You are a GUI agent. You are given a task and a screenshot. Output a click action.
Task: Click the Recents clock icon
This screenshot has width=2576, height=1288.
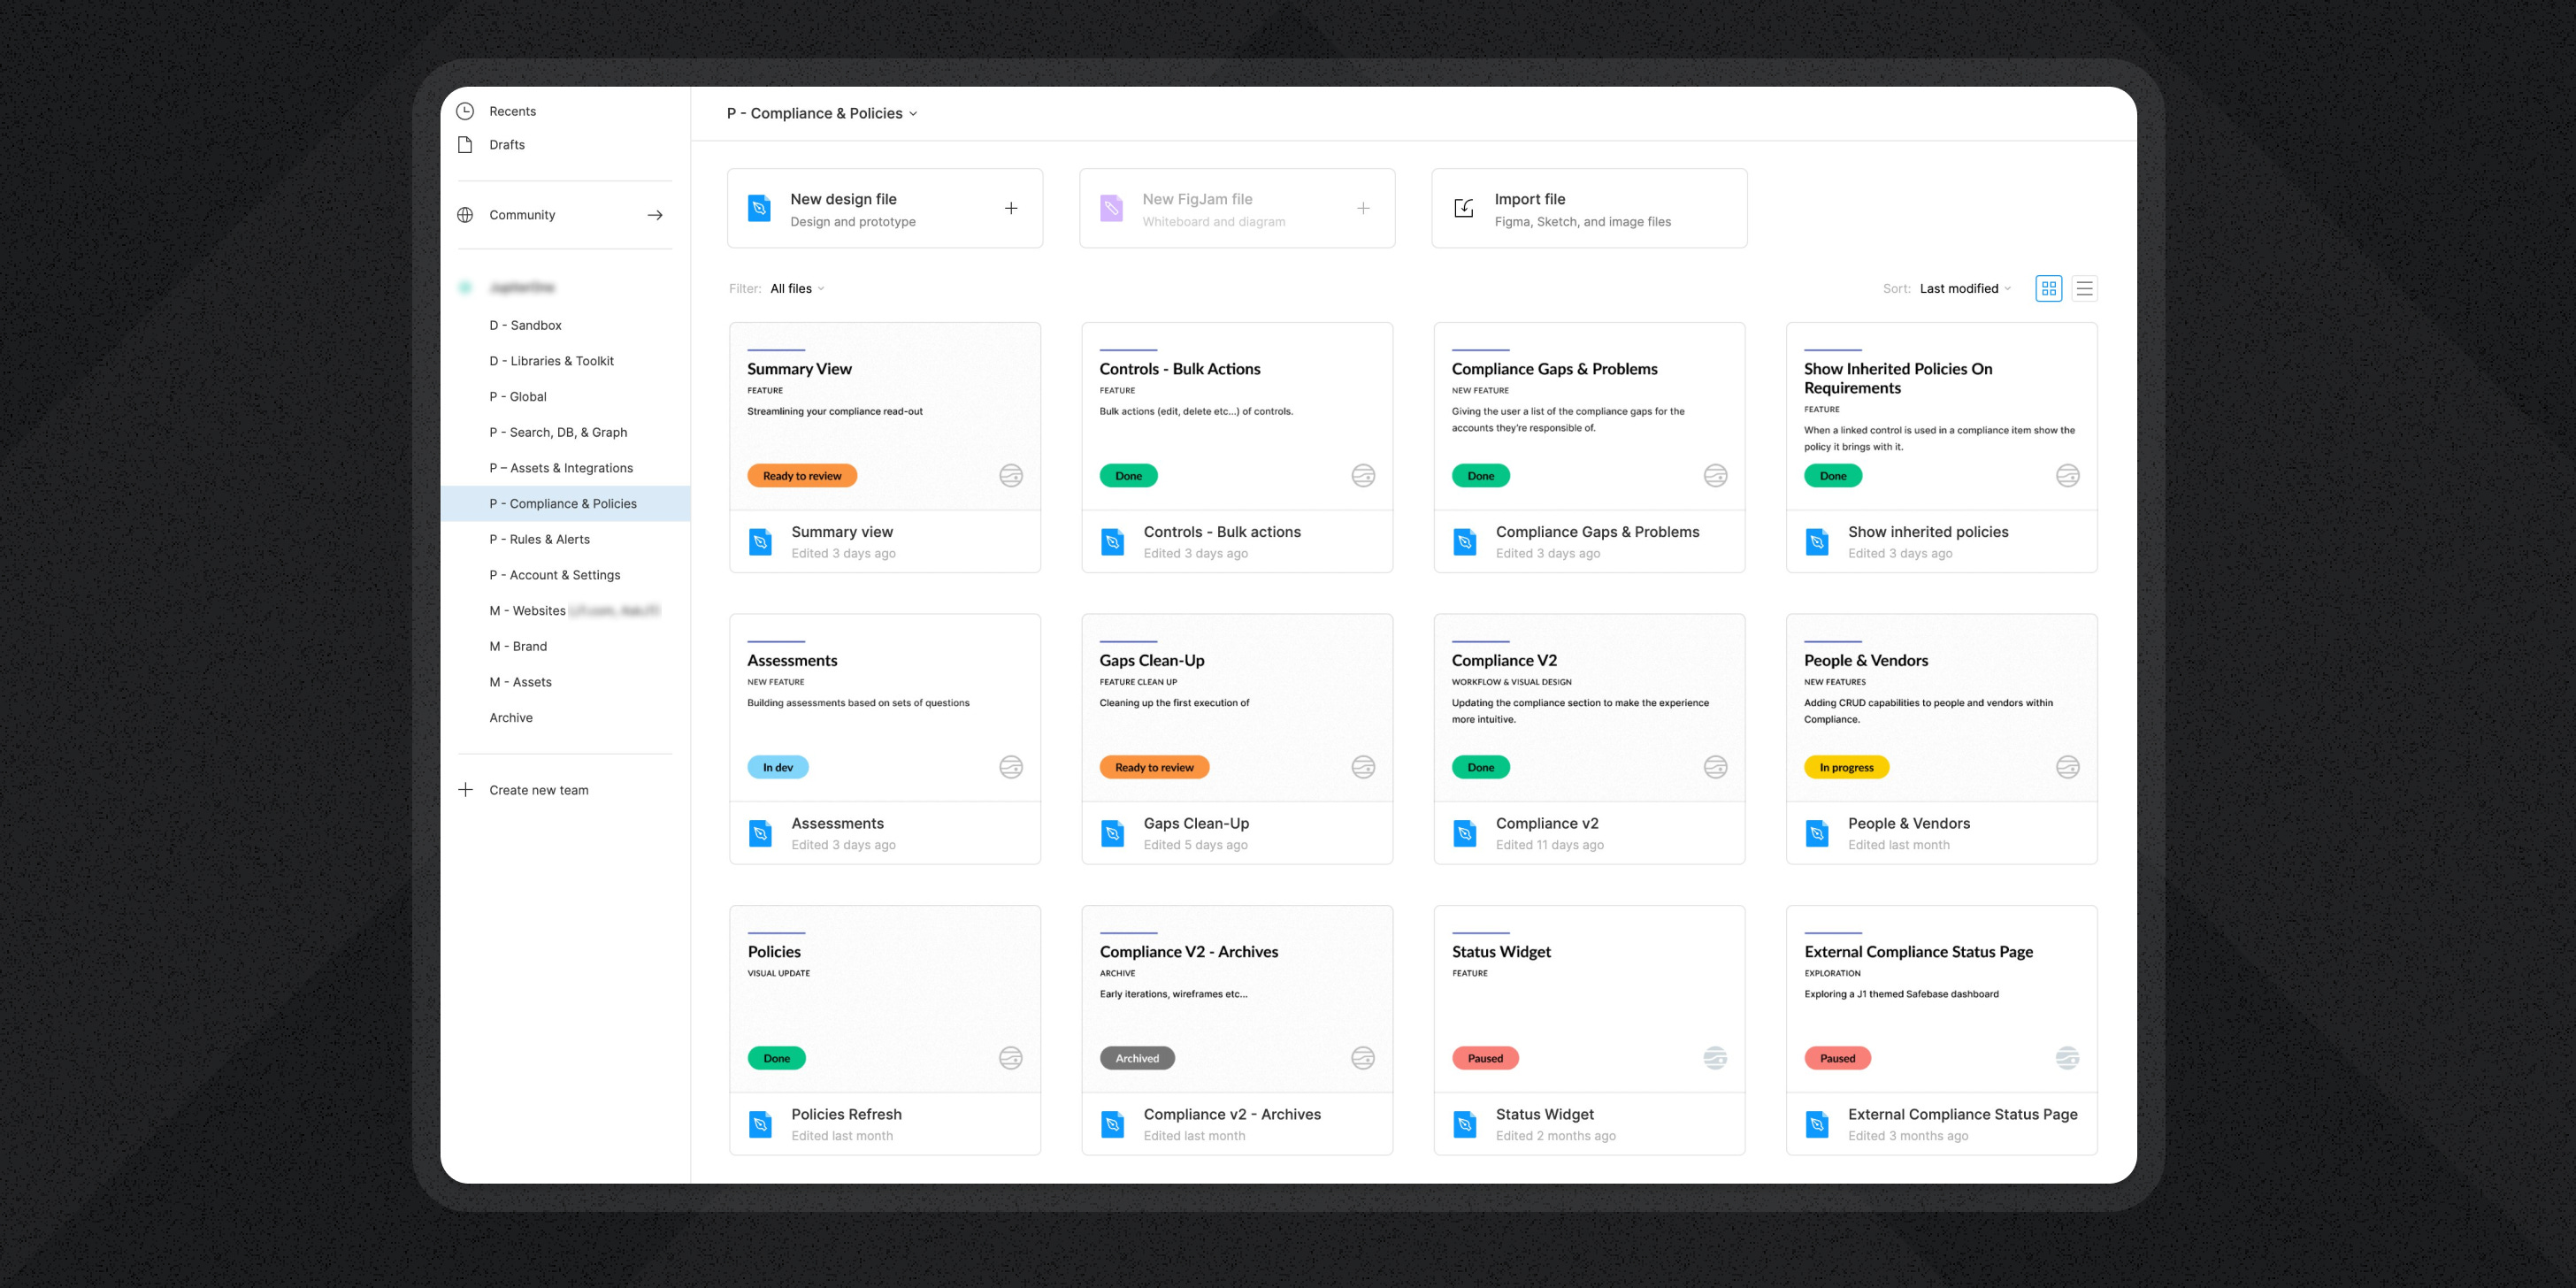(465, 110)
